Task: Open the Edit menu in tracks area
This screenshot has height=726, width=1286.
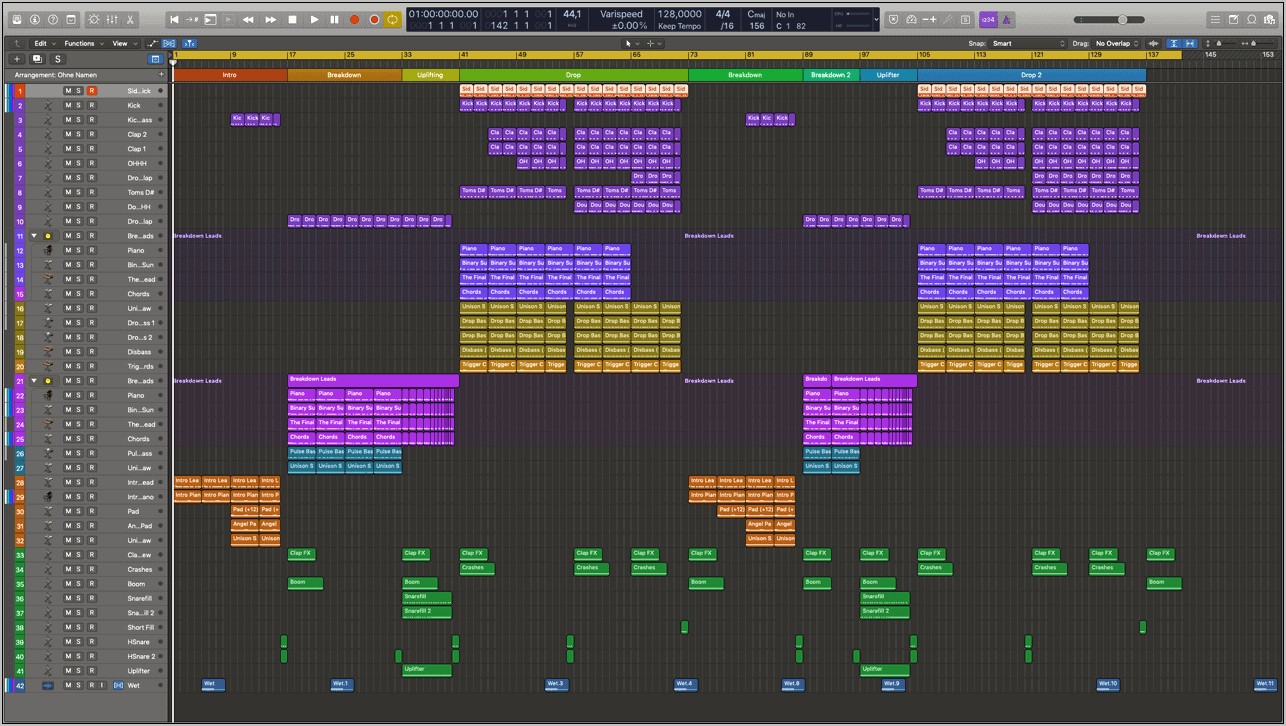Action: [45, 43]
